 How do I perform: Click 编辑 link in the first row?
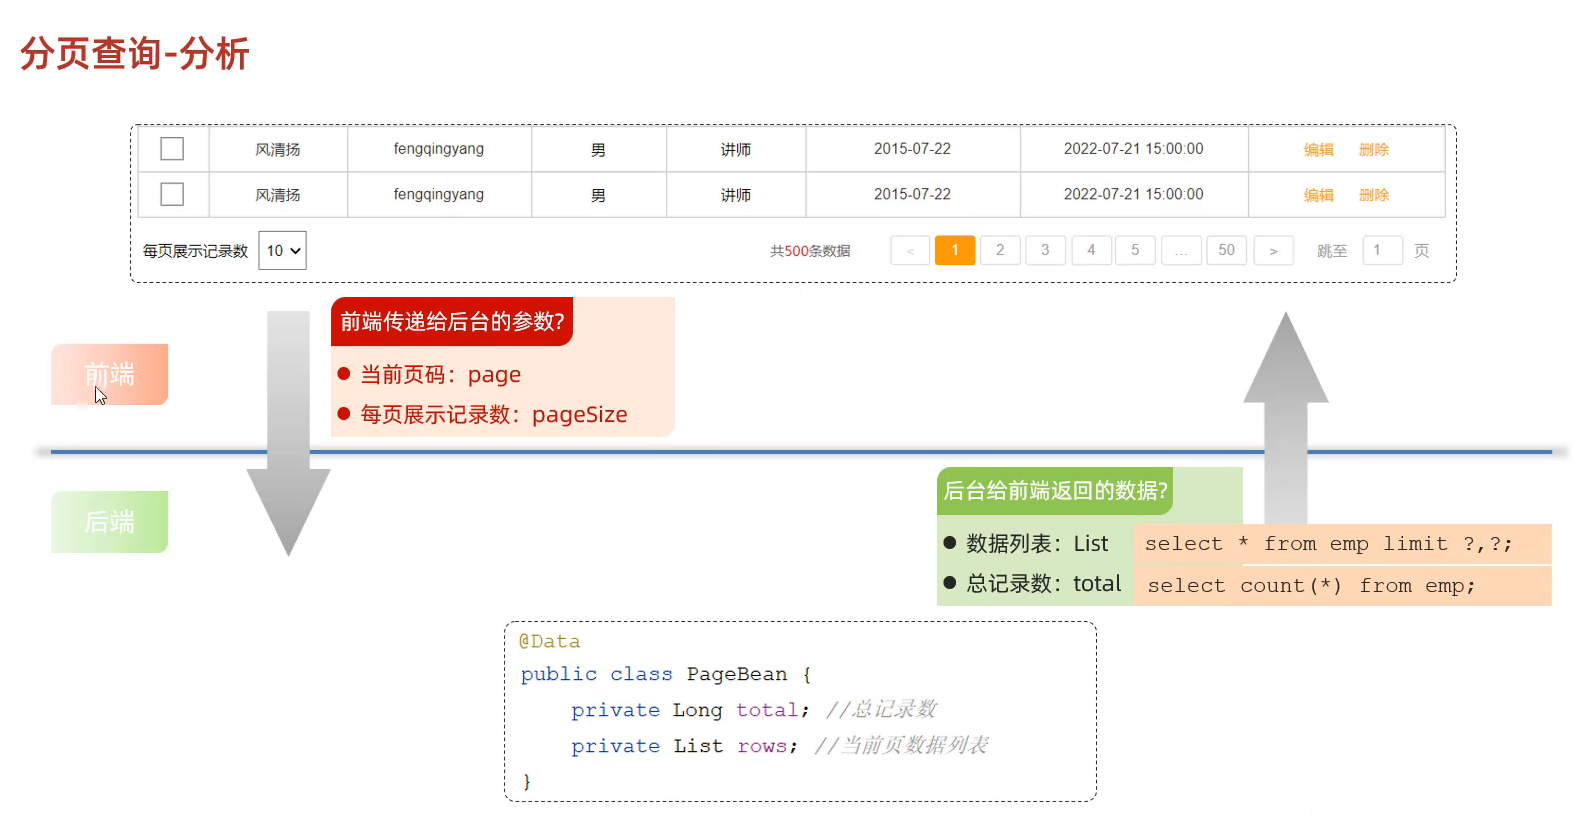[x=1318, y=149]
